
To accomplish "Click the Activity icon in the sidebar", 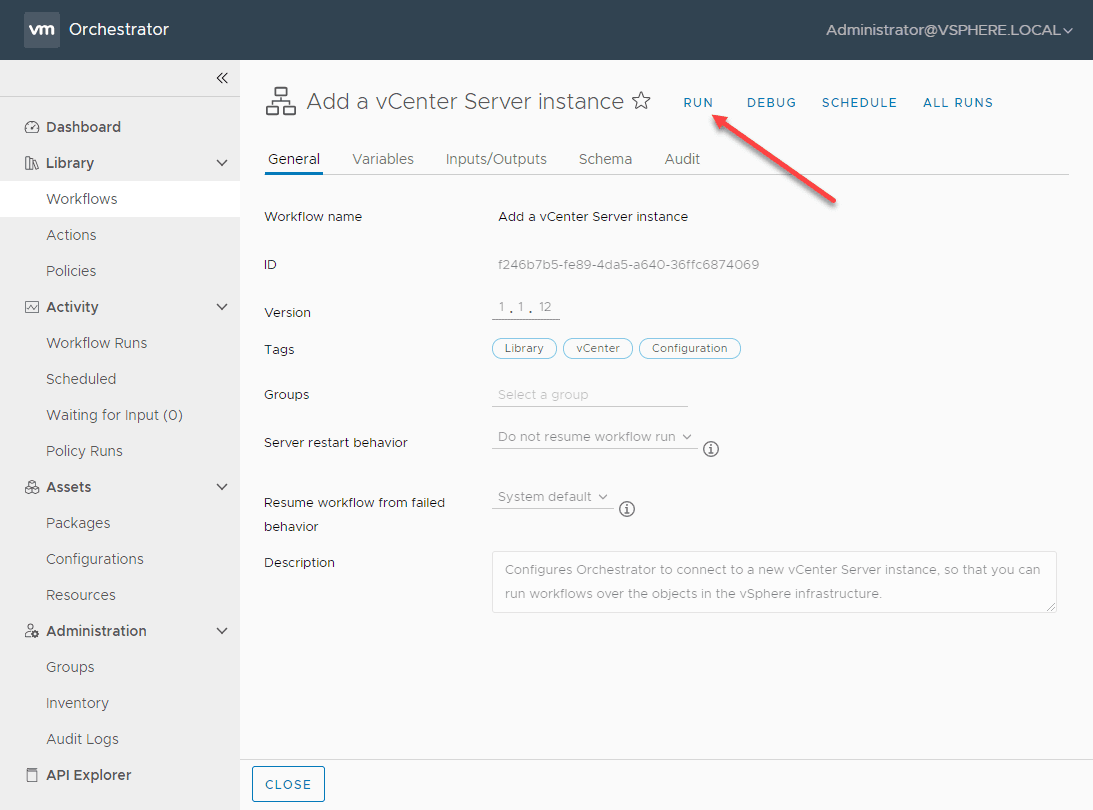I will point(30,307).
